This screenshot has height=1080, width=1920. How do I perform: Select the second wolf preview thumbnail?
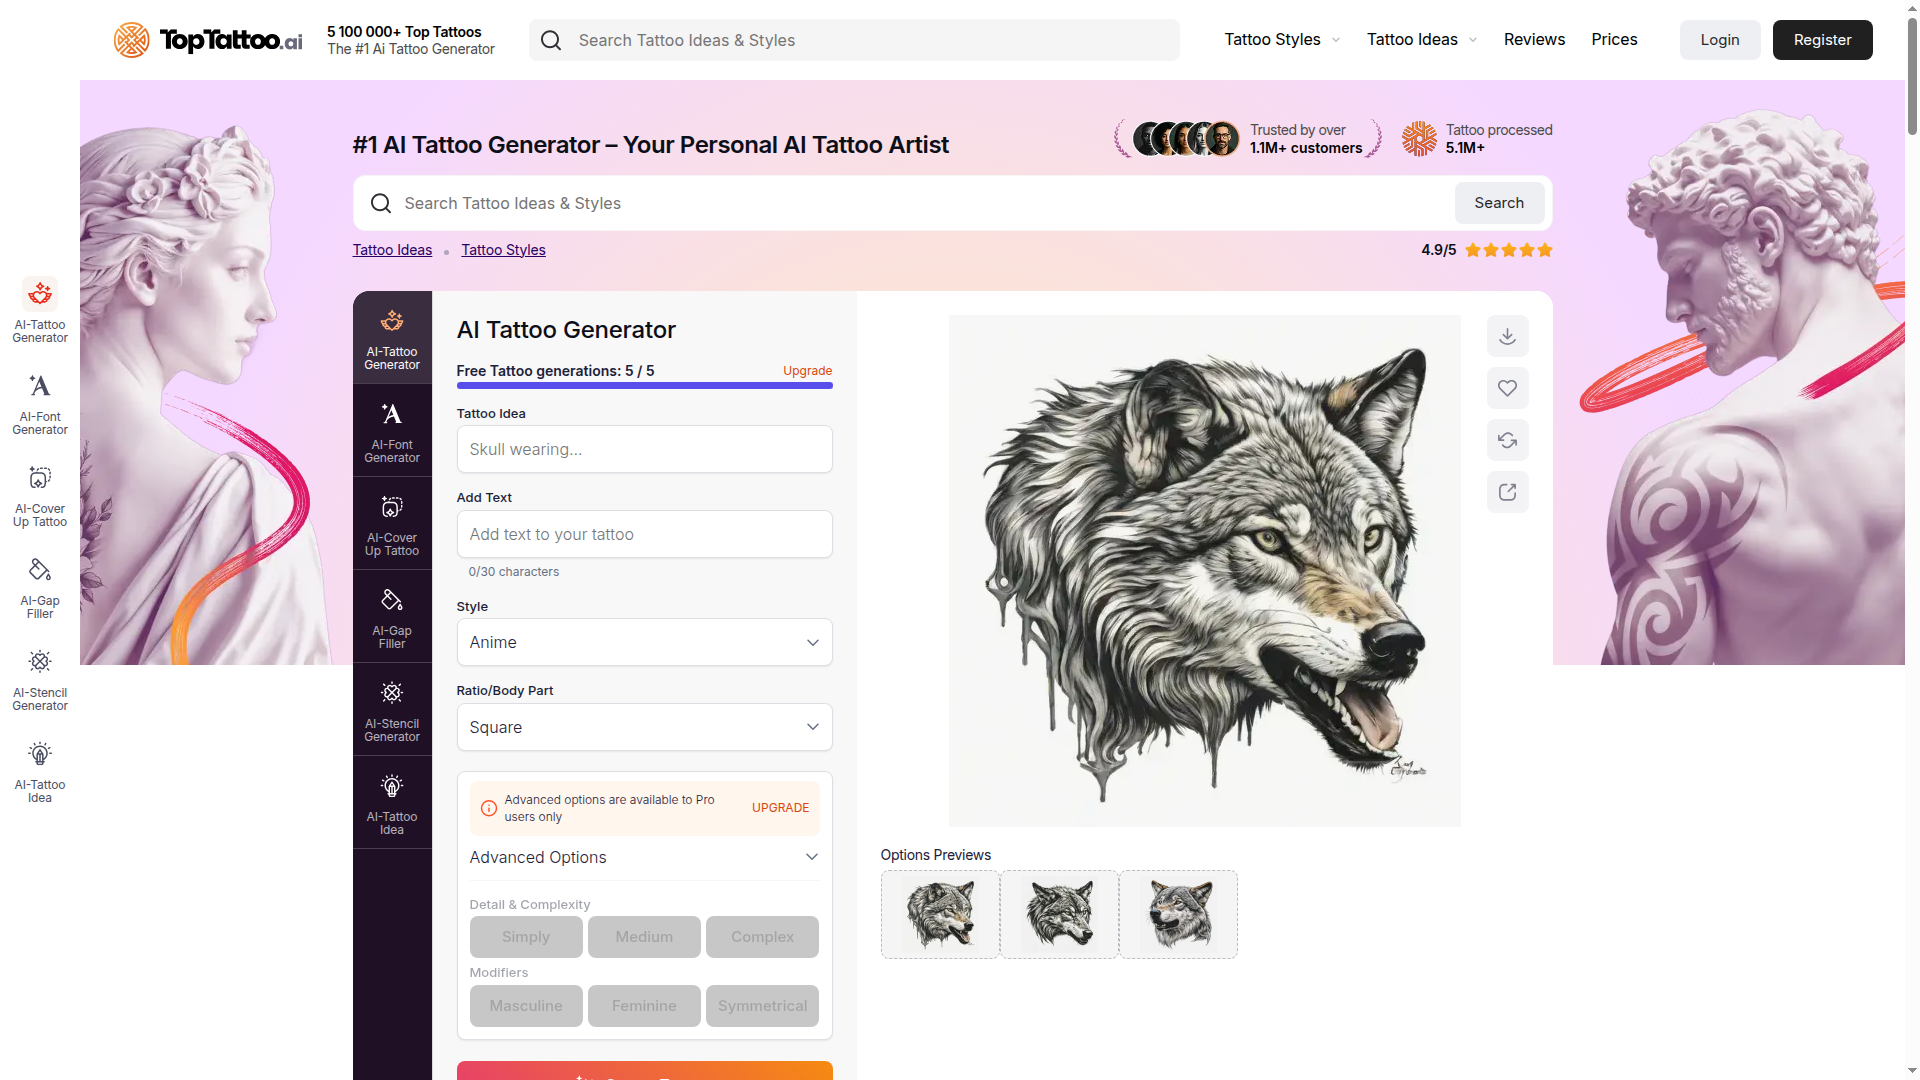pos(1058,914)
